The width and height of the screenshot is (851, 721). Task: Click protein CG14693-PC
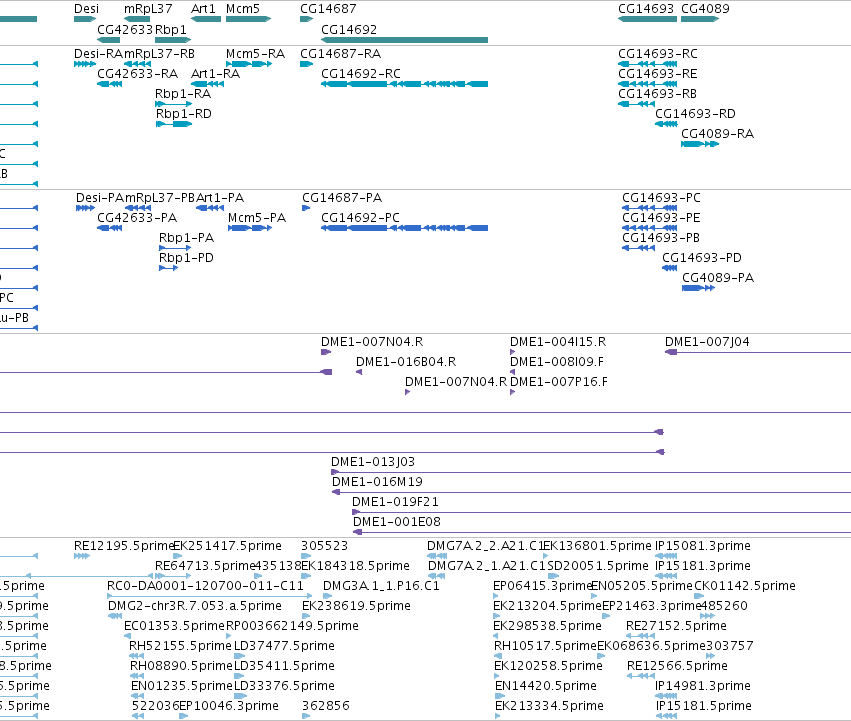650,208
